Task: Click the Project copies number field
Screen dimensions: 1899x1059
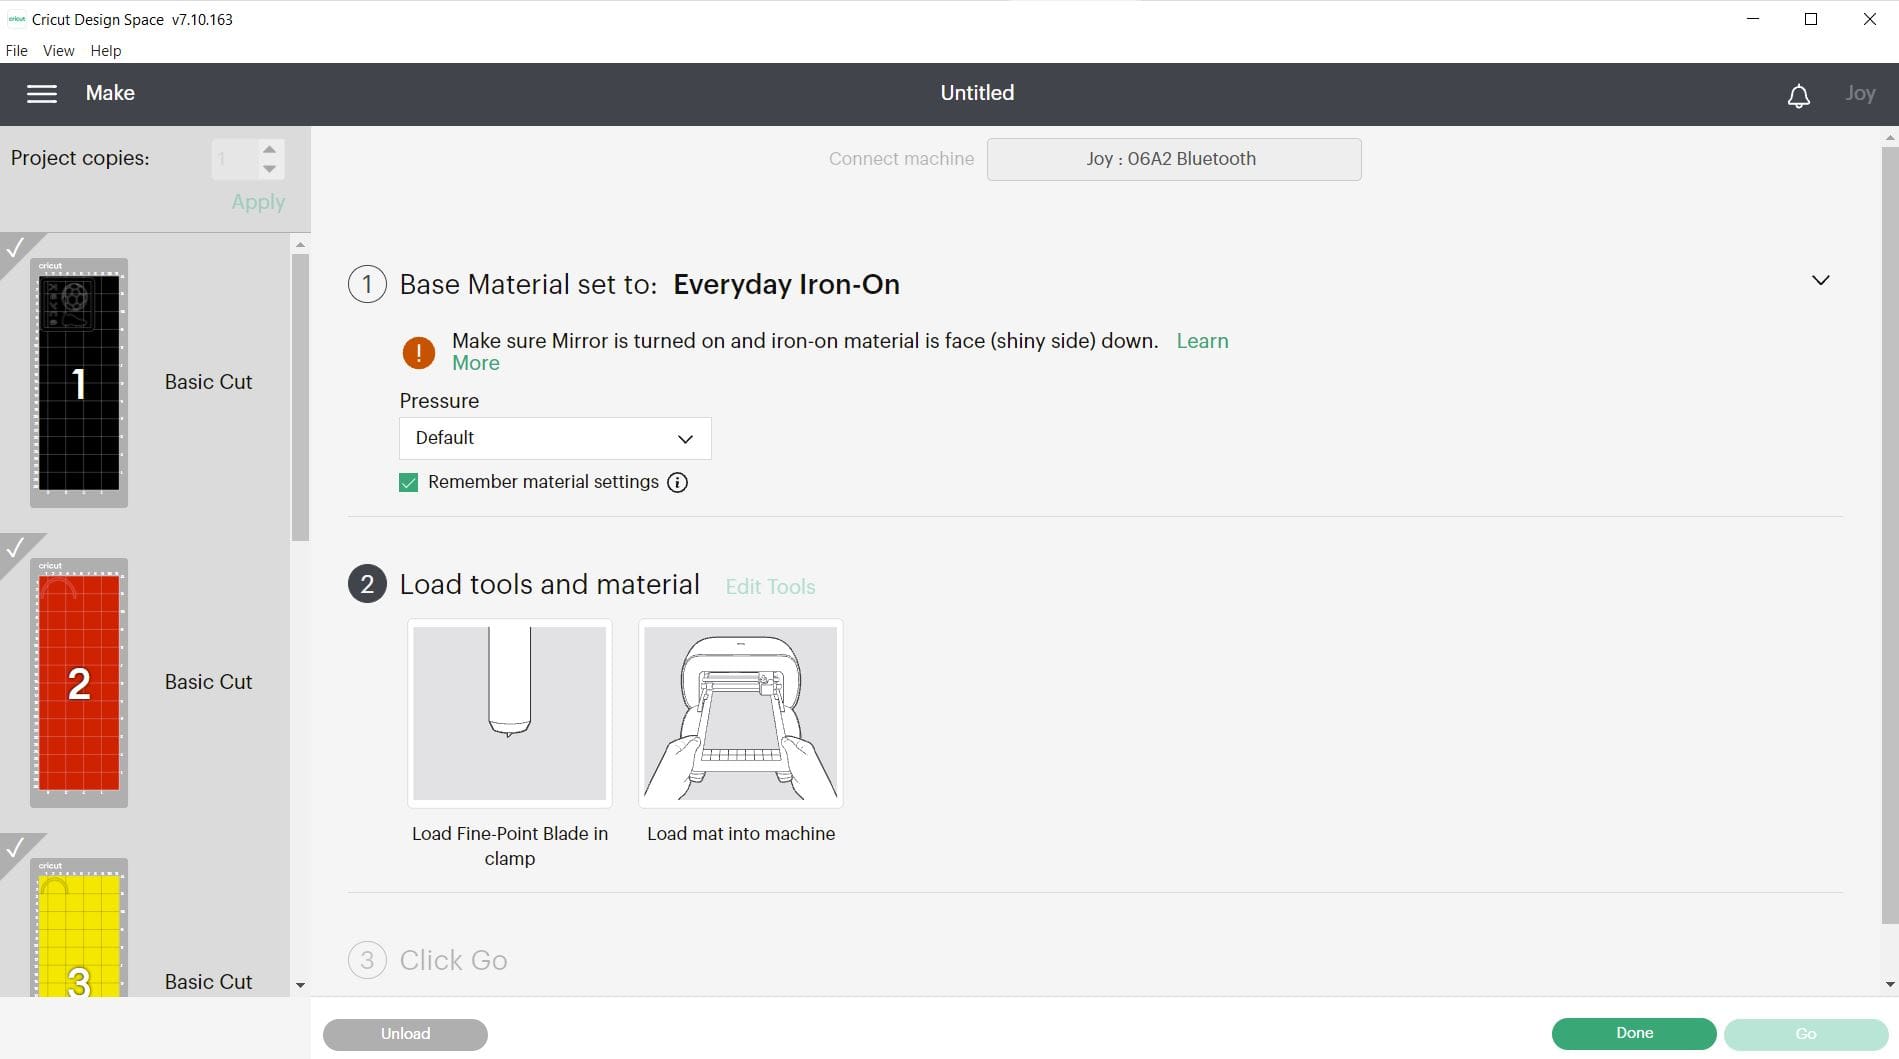Action: pyautogui.click(x=234, y=159)
